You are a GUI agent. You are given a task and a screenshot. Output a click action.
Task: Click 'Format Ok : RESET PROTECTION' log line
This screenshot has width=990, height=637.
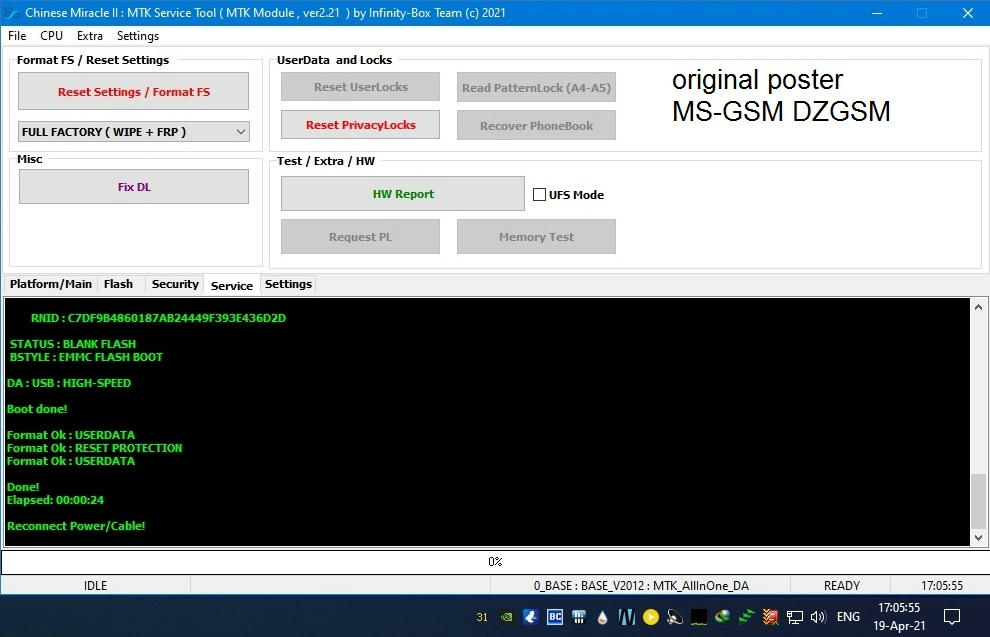tap(94, 448)
